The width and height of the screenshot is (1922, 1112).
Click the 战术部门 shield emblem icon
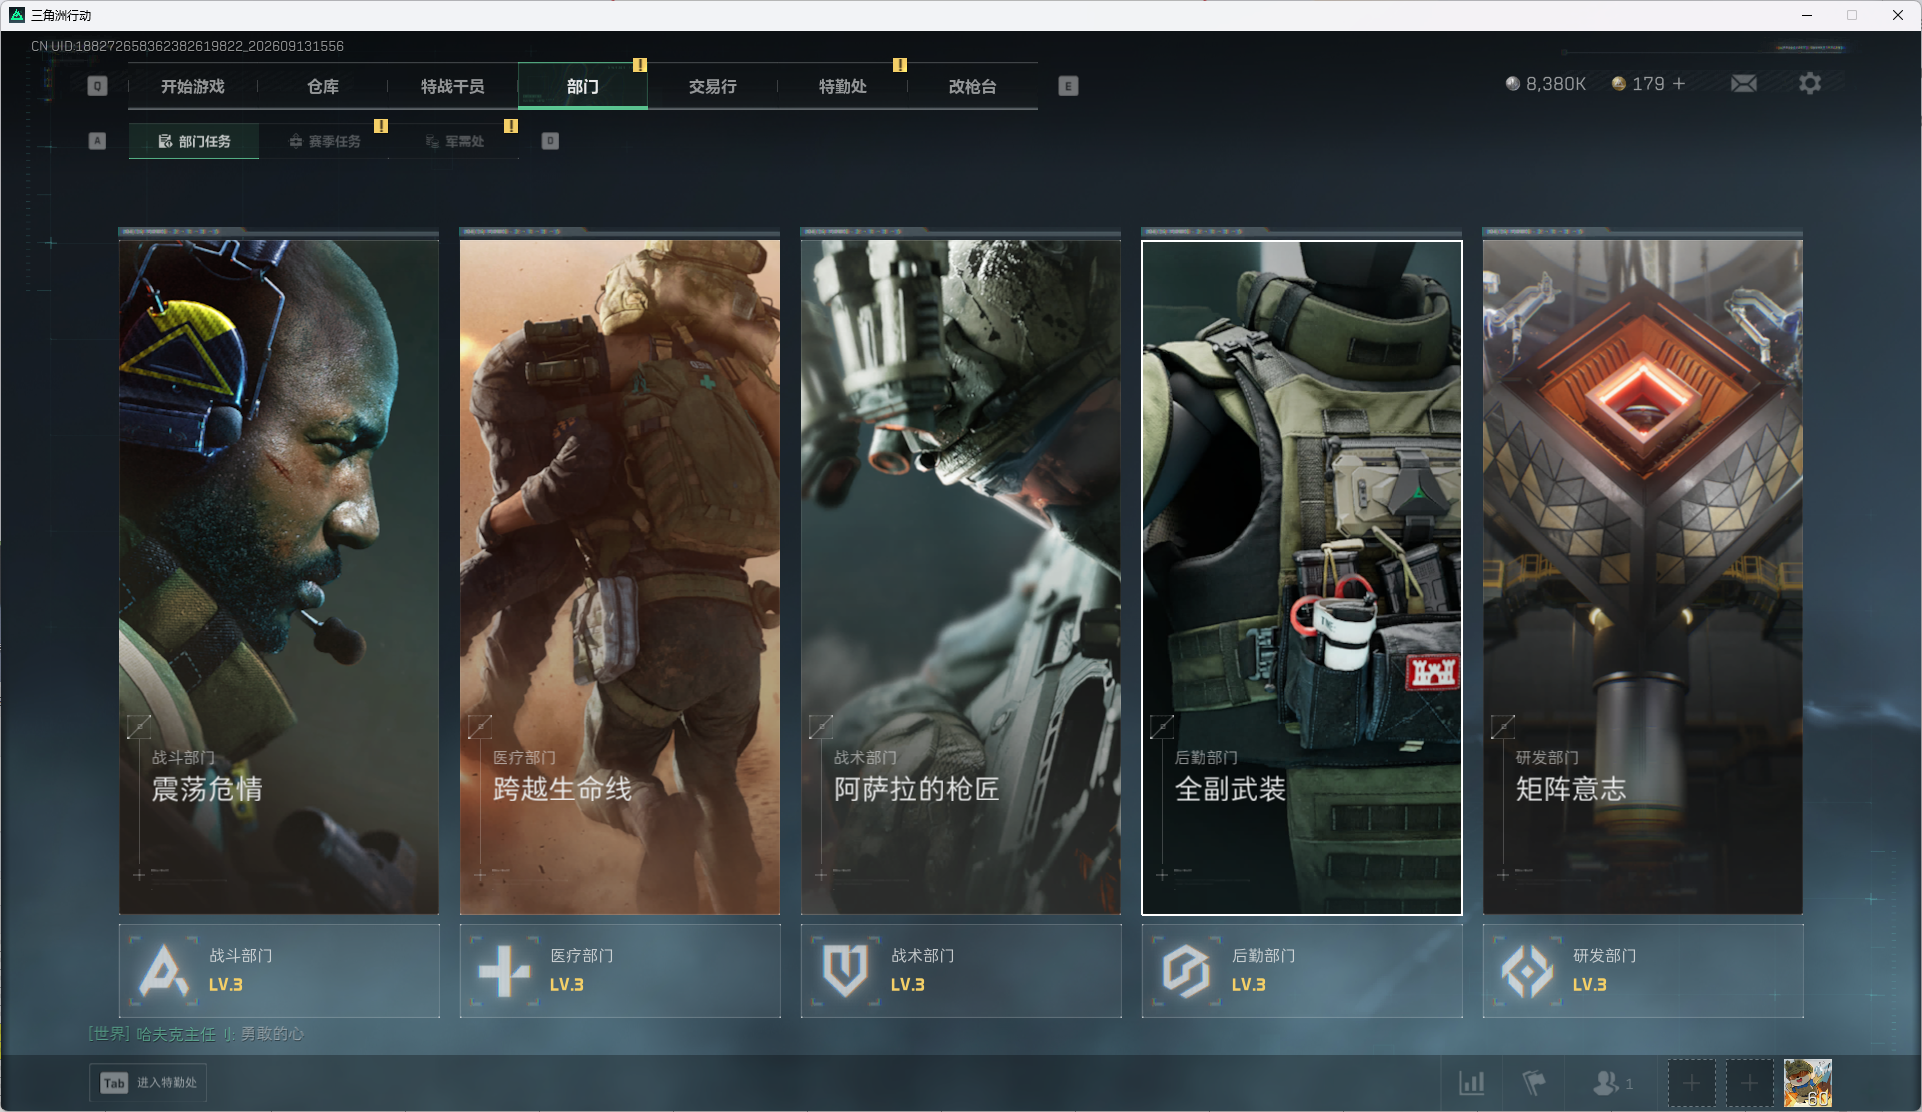(x=845, y=971)
